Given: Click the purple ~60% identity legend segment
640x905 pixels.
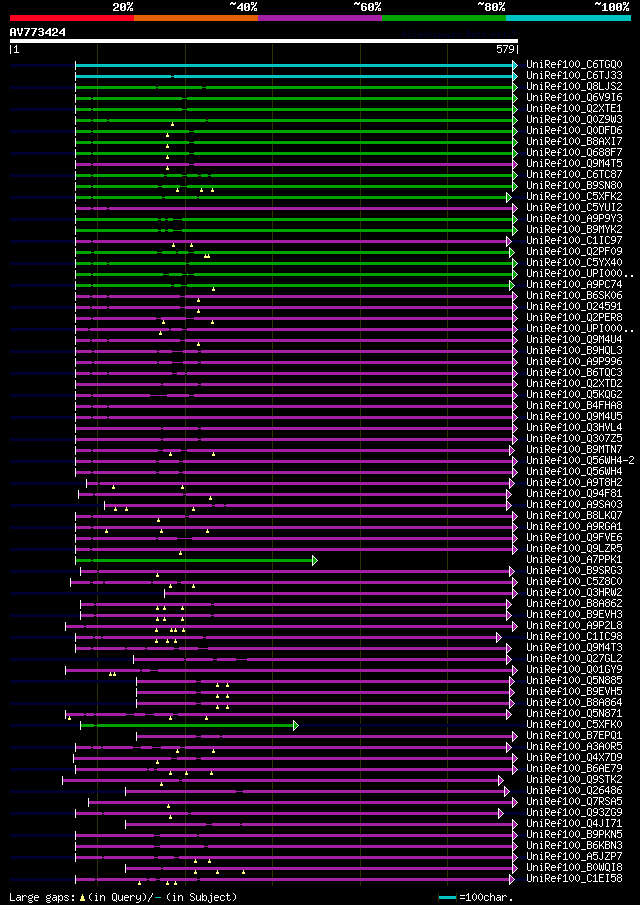Looking at the screenshot, I should click(x=320, y=18).
